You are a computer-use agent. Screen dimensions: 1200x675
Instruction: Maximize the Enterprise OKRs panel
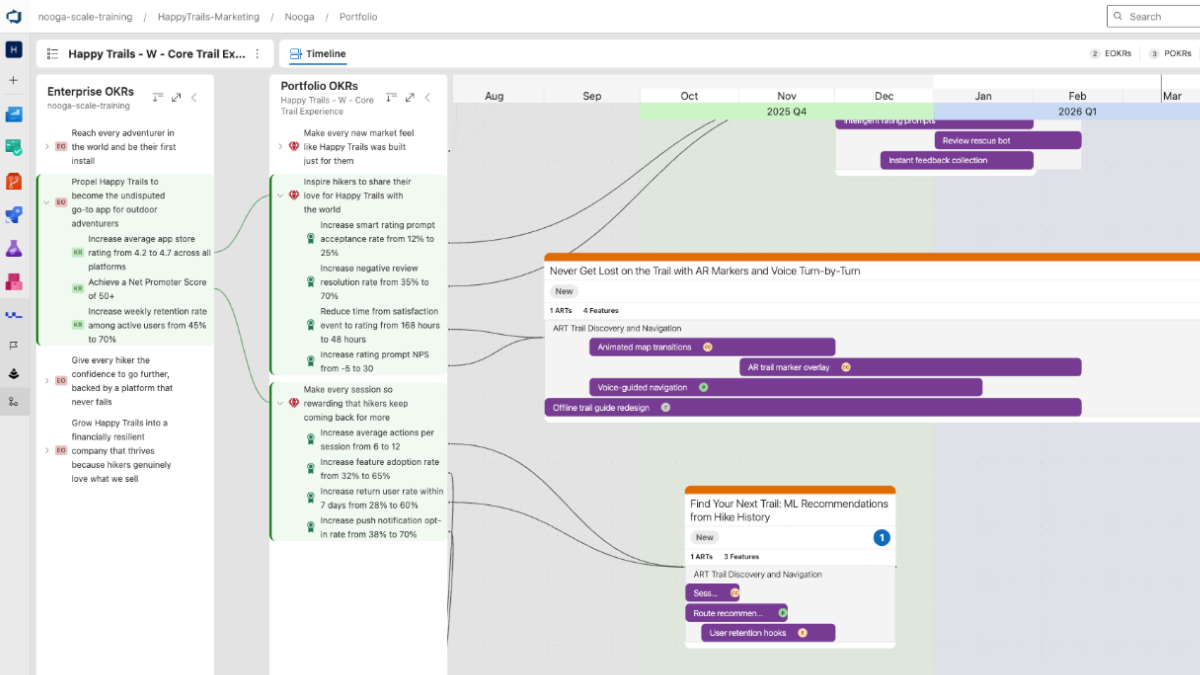pos(176,97)
